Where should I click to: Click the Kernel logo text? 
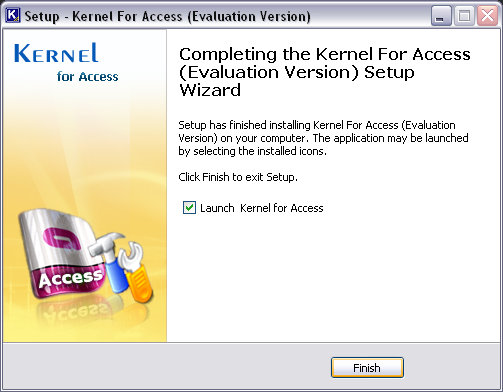click(56, 53)
